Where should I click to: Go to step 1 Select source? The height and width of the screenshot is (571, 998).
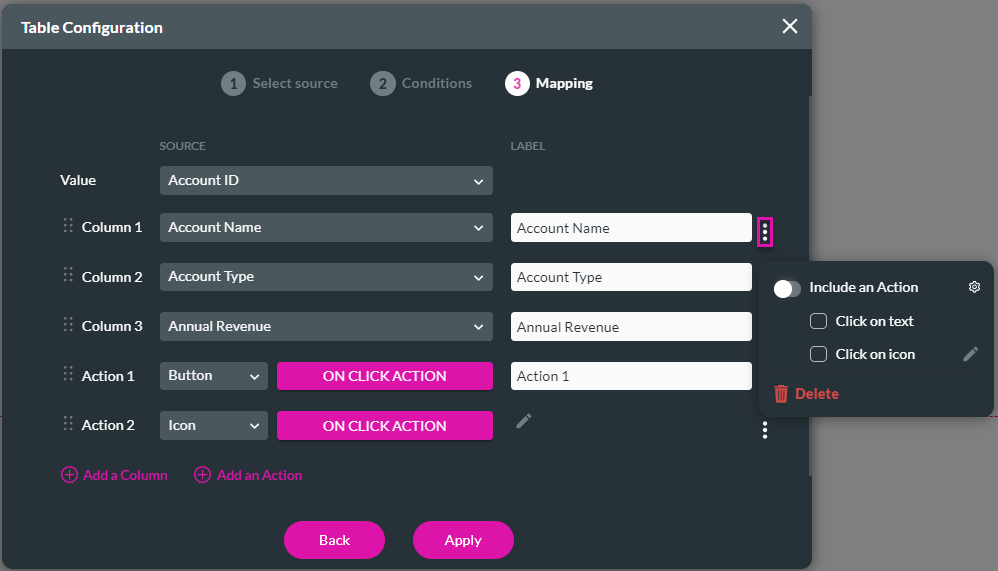coord(279,83)
